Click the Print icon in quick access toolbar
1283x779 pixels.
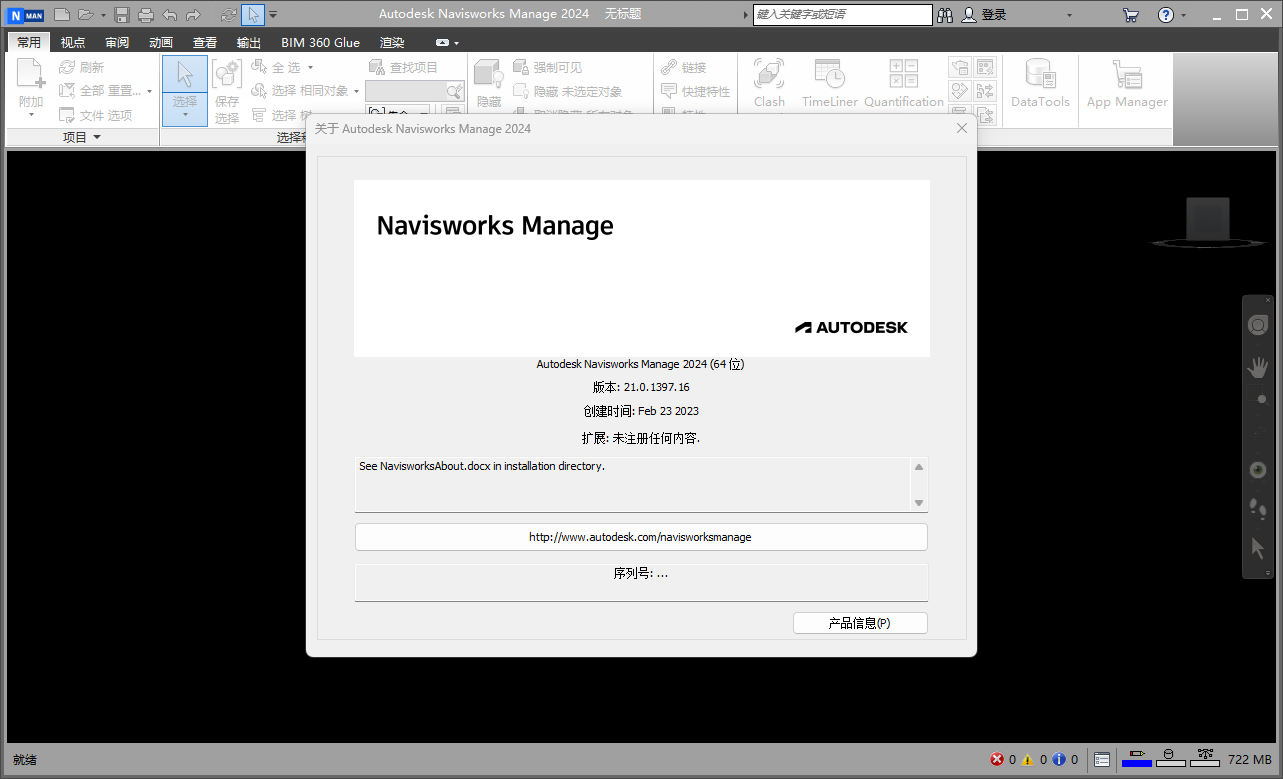pos(146,15)
